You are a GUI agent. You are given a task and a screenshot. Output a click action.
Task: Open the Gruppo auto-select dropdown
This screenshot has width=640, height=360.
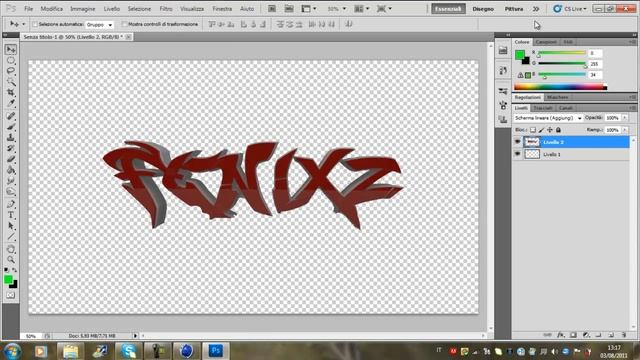click(x=99, y=24)
